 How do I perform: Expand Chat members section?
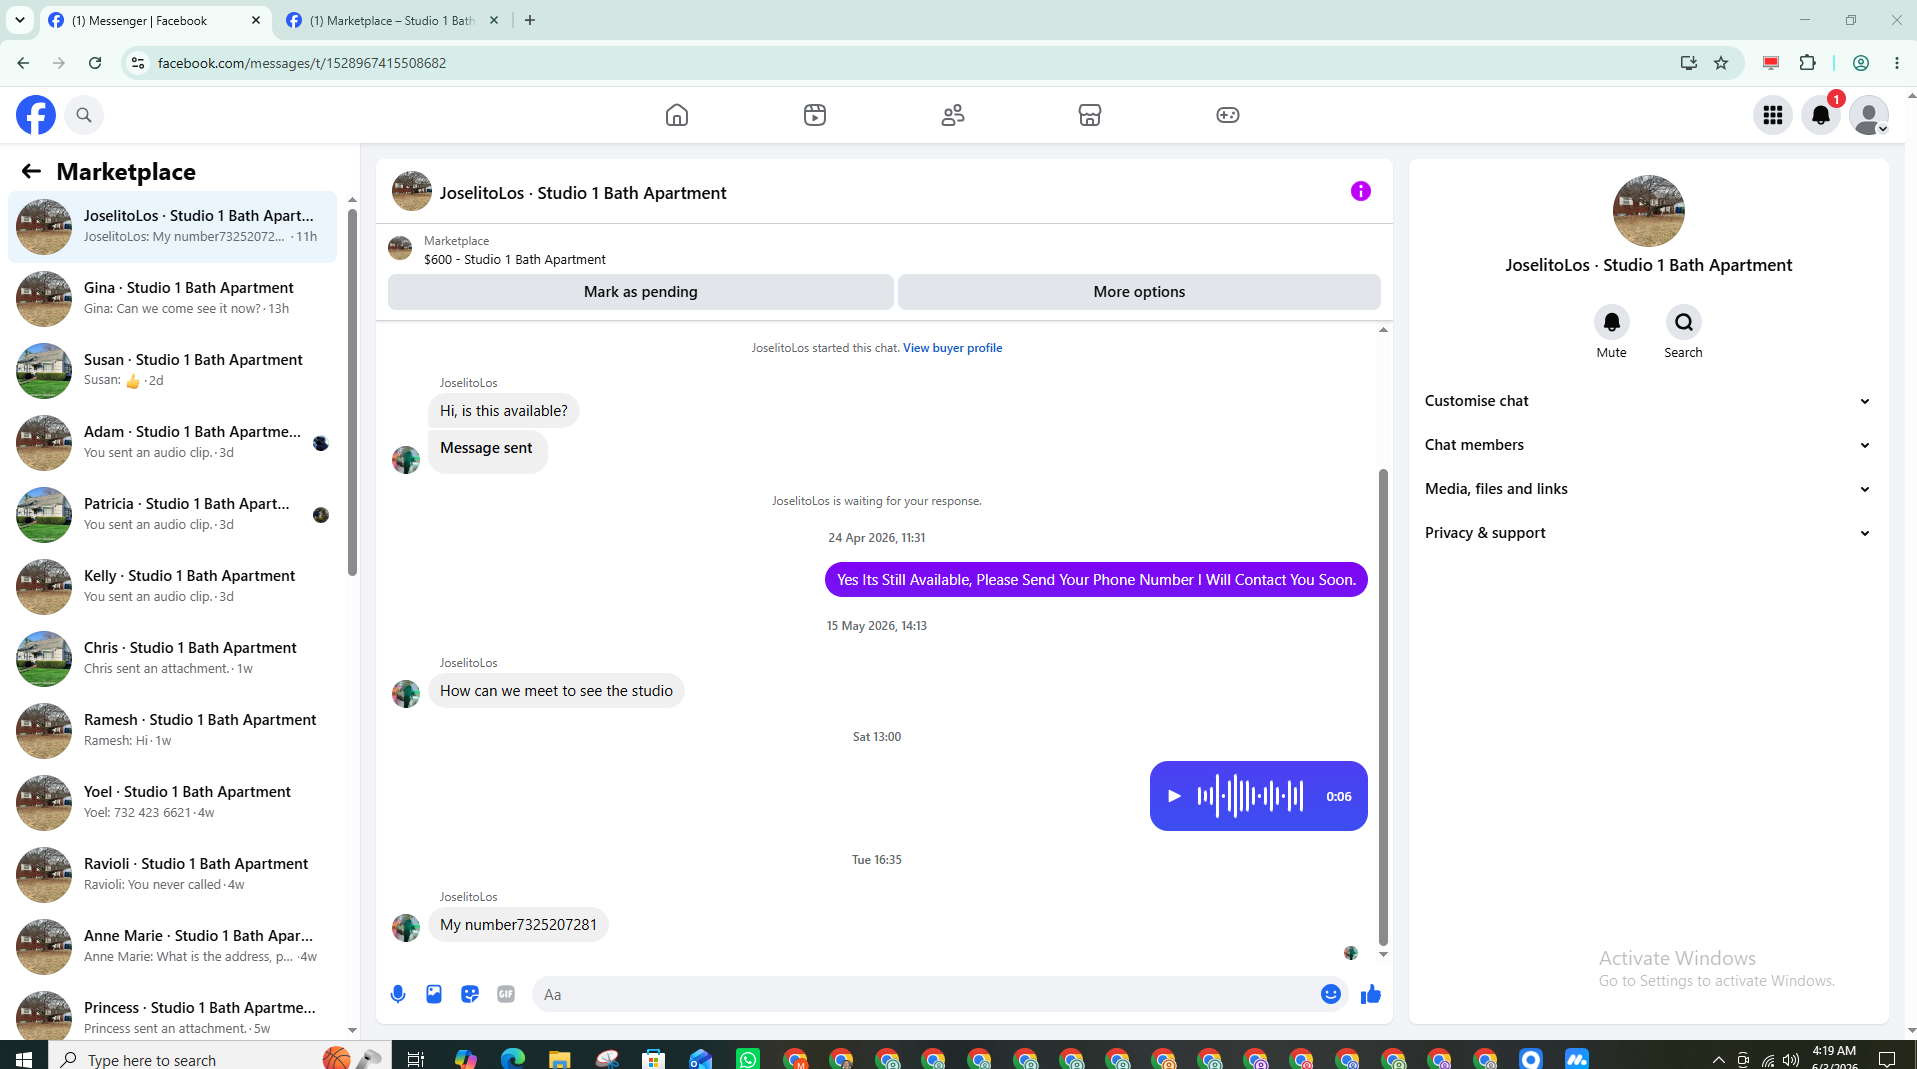pyautogui.click(x=1648, y=445)
